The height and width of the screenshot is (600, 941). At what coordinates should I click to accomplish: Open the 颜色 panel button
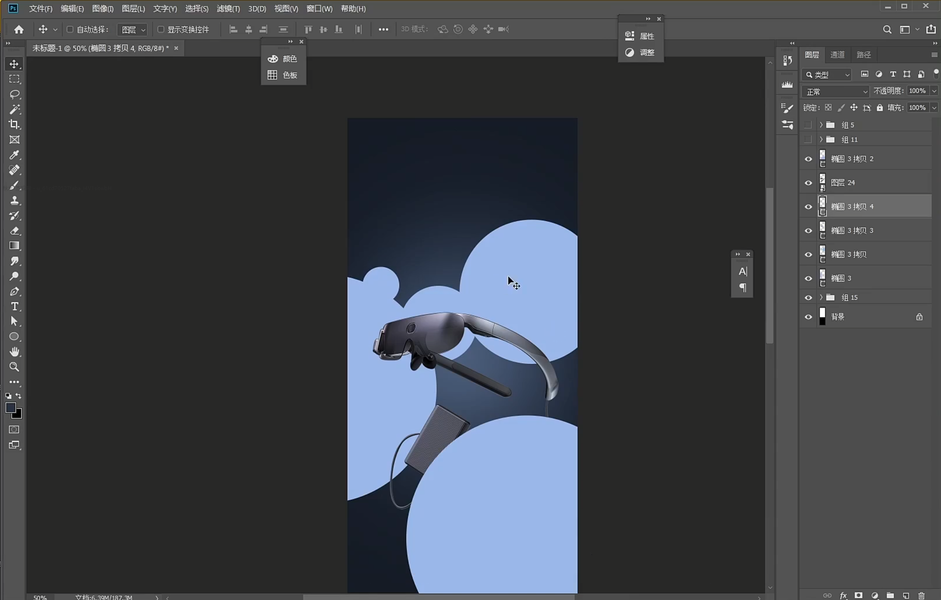283,59
